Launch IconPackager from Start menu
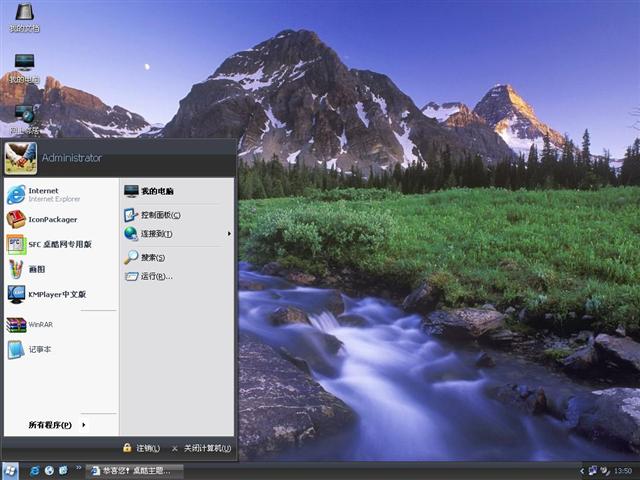Viewport: 640px width, 480px height. [52, 219]
